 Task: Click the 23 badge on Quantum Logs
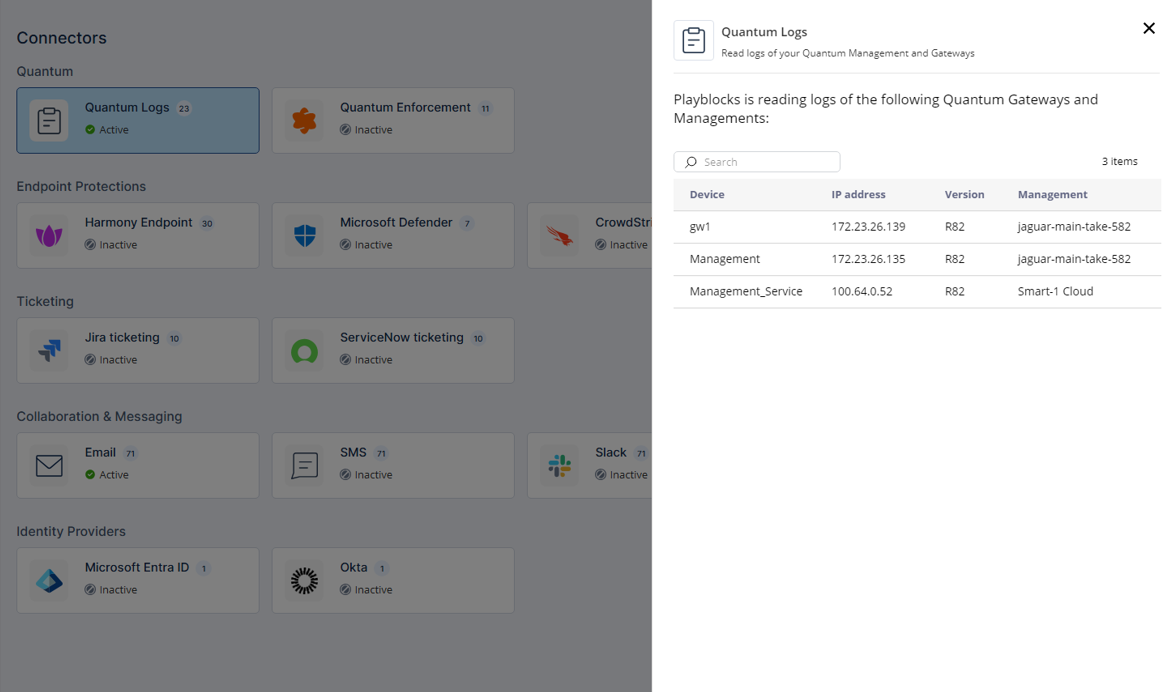point(184,109)
